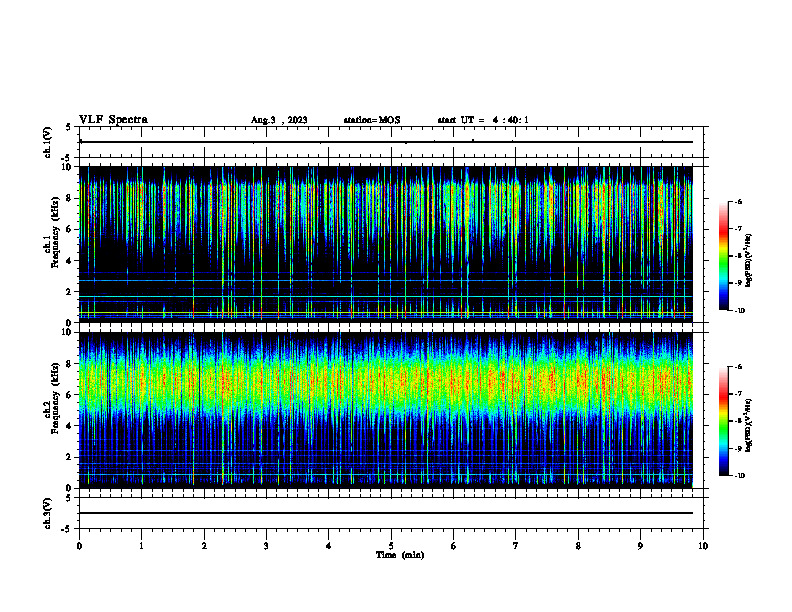Viewport: 792px width, 612px height.
Task: Click the "10" kHz tick on ch.1 frequency axis
Action: [x=66, y=167]
